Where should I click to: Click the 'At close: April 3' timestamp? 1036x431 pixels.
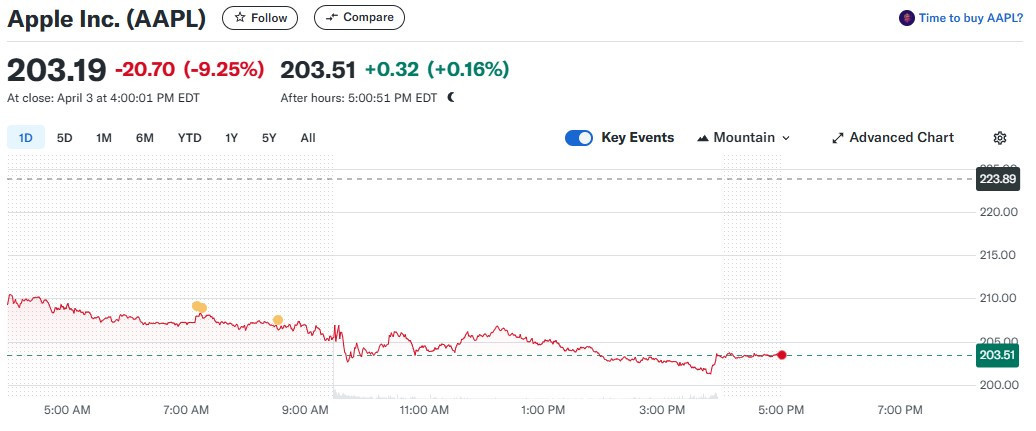click(x=103, y=98)
